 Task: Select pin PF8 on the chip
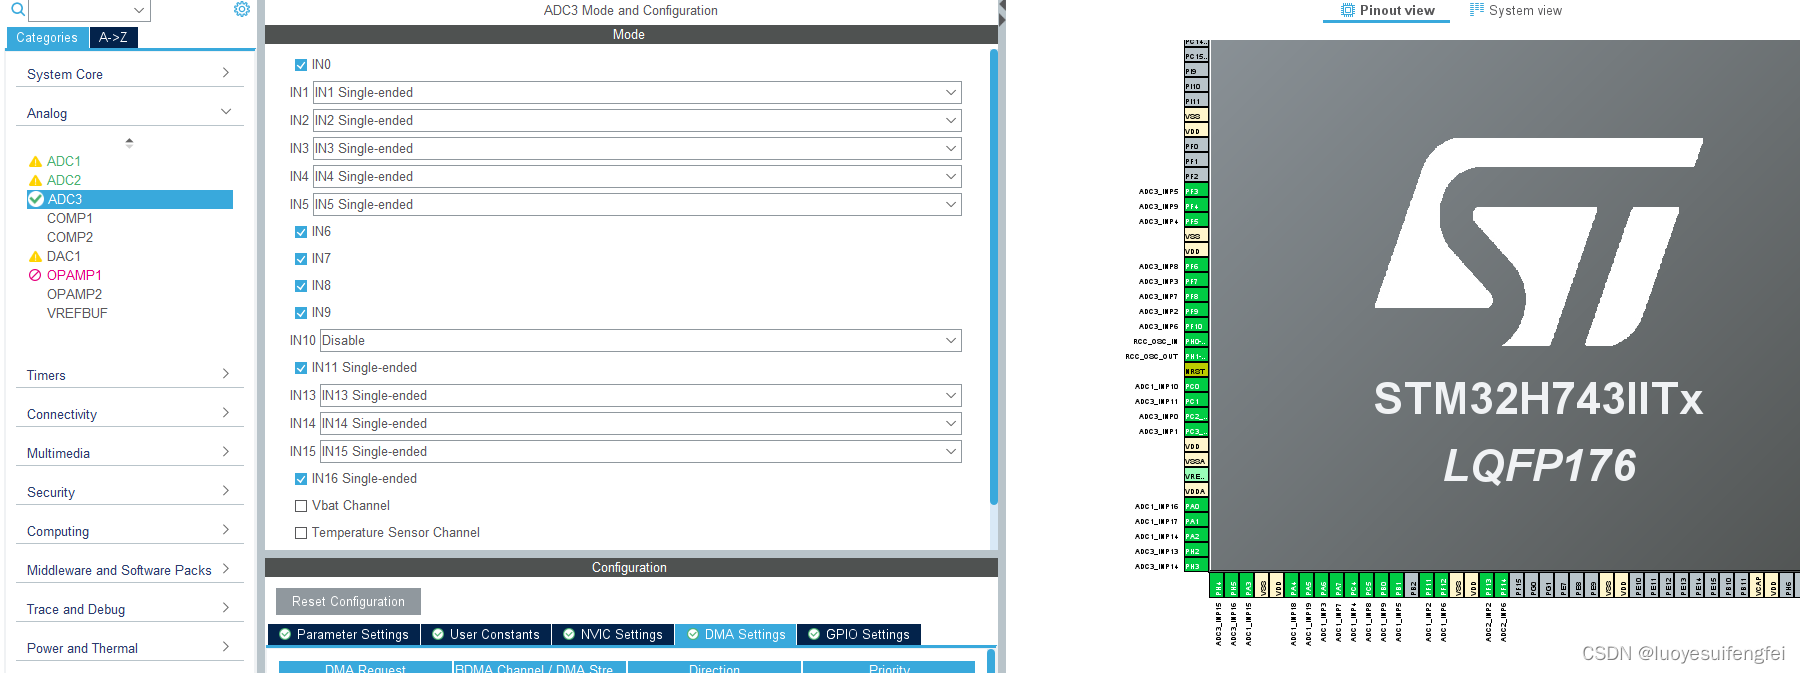(x=1196, y=296)
